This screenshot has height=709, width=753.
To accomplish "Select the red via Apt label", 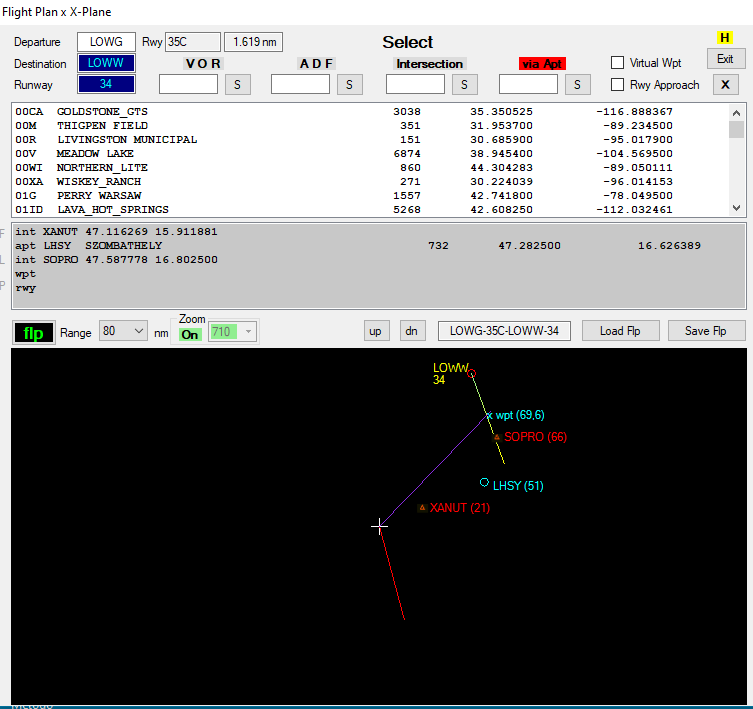I will [x=542, y=64].
